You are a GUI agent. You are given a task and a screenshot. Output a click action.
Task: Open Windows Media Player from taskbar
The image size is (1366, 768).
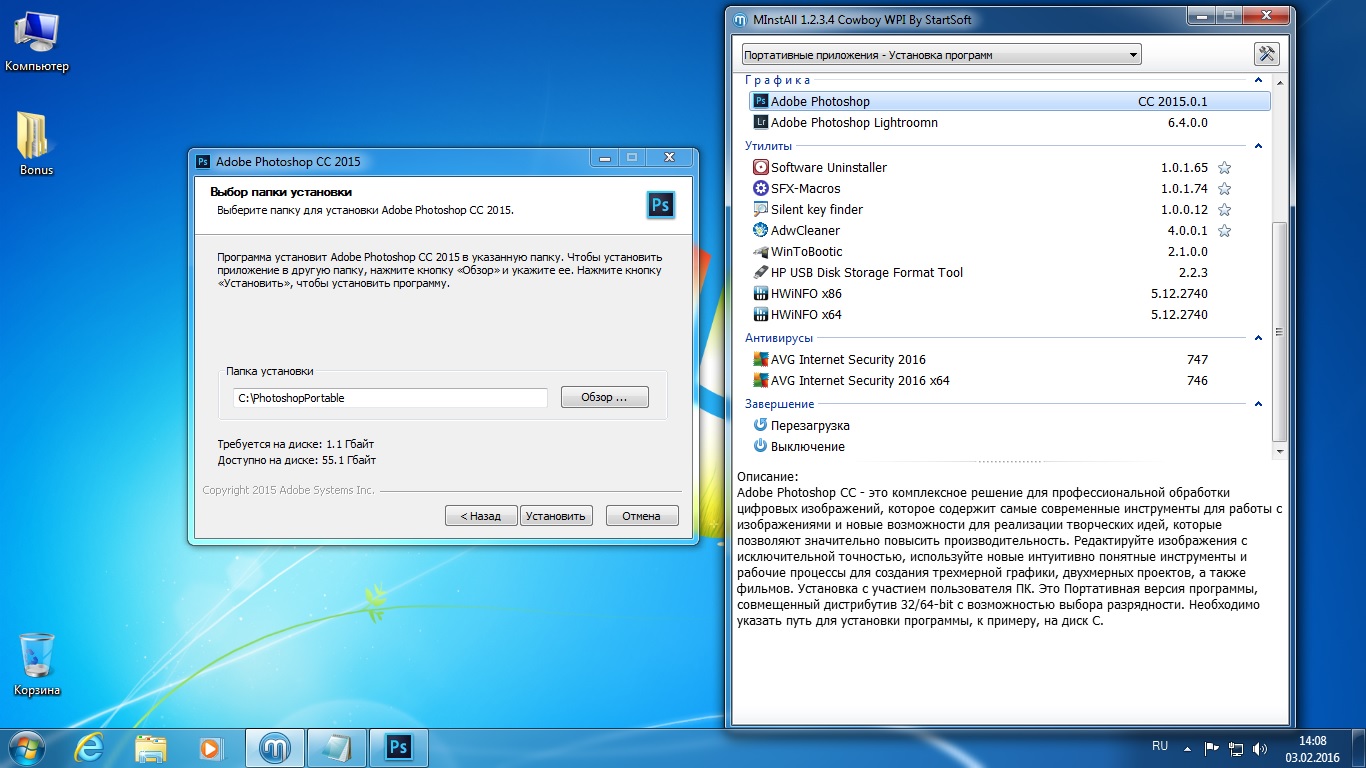(x=211, y=747)
